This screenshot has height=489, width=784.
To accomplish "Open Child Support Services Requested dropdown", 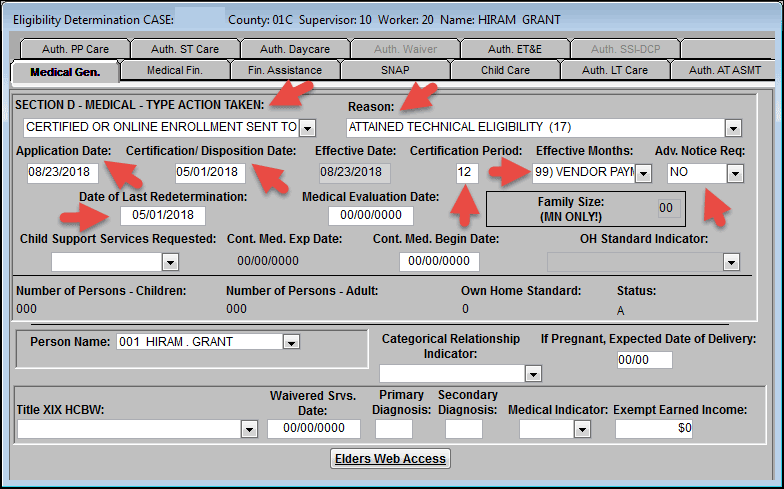I will (x=170, y=262).
